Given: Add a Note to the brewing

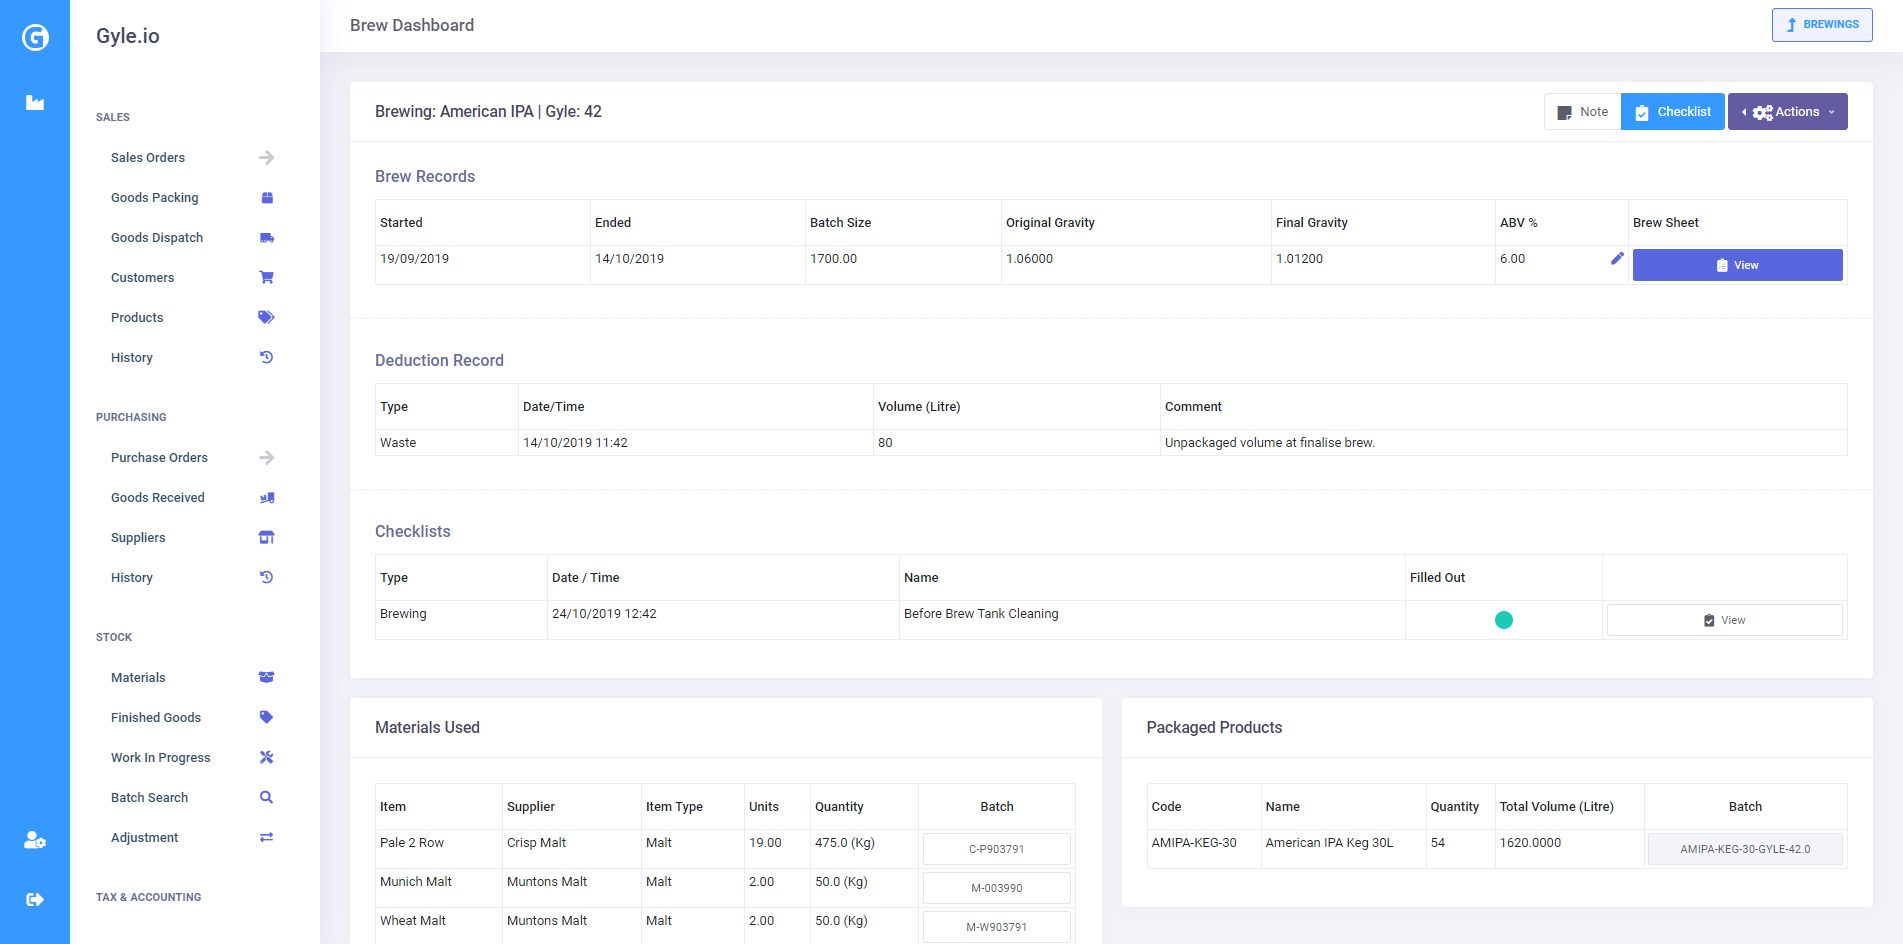Looking at the screenshot, I should pyautogui.click(x=1582, y=112).
